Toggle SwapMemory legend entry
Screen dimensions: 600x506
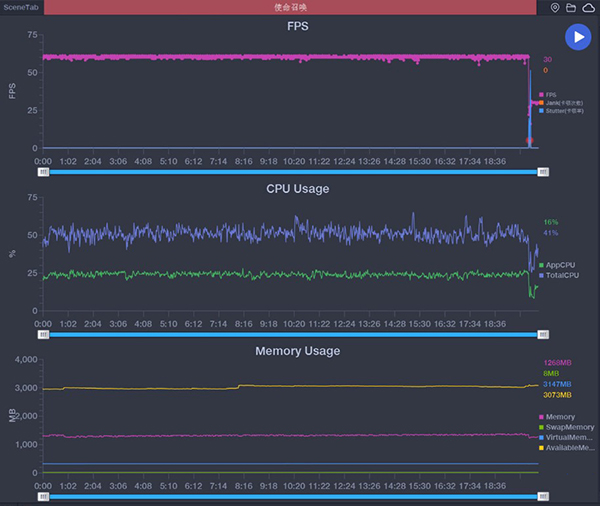[x=565, y=427]
